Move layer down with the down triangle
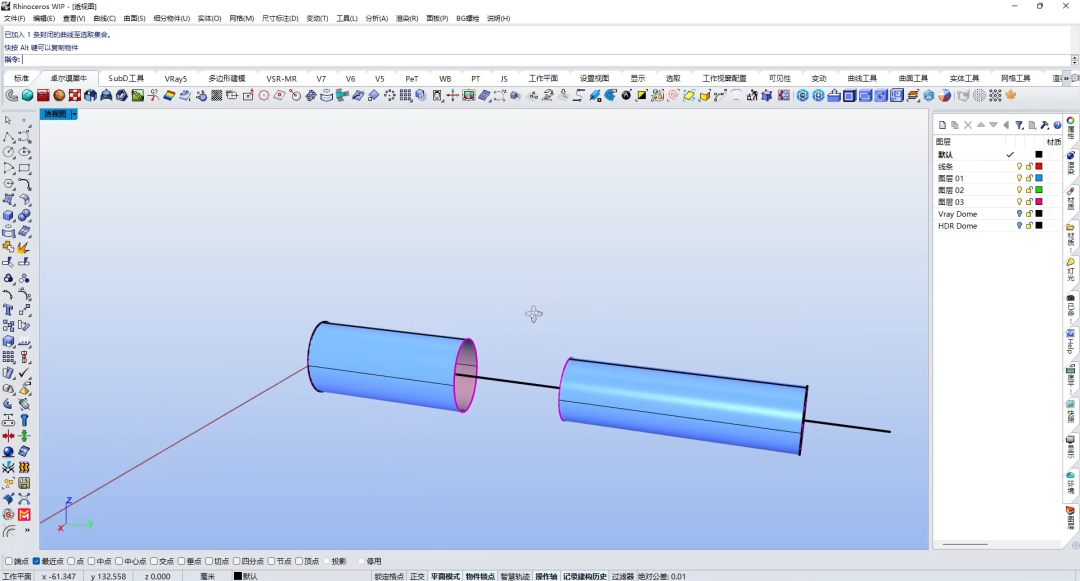The width and height of the screenshot is (1080, 581). pos(993,125)
